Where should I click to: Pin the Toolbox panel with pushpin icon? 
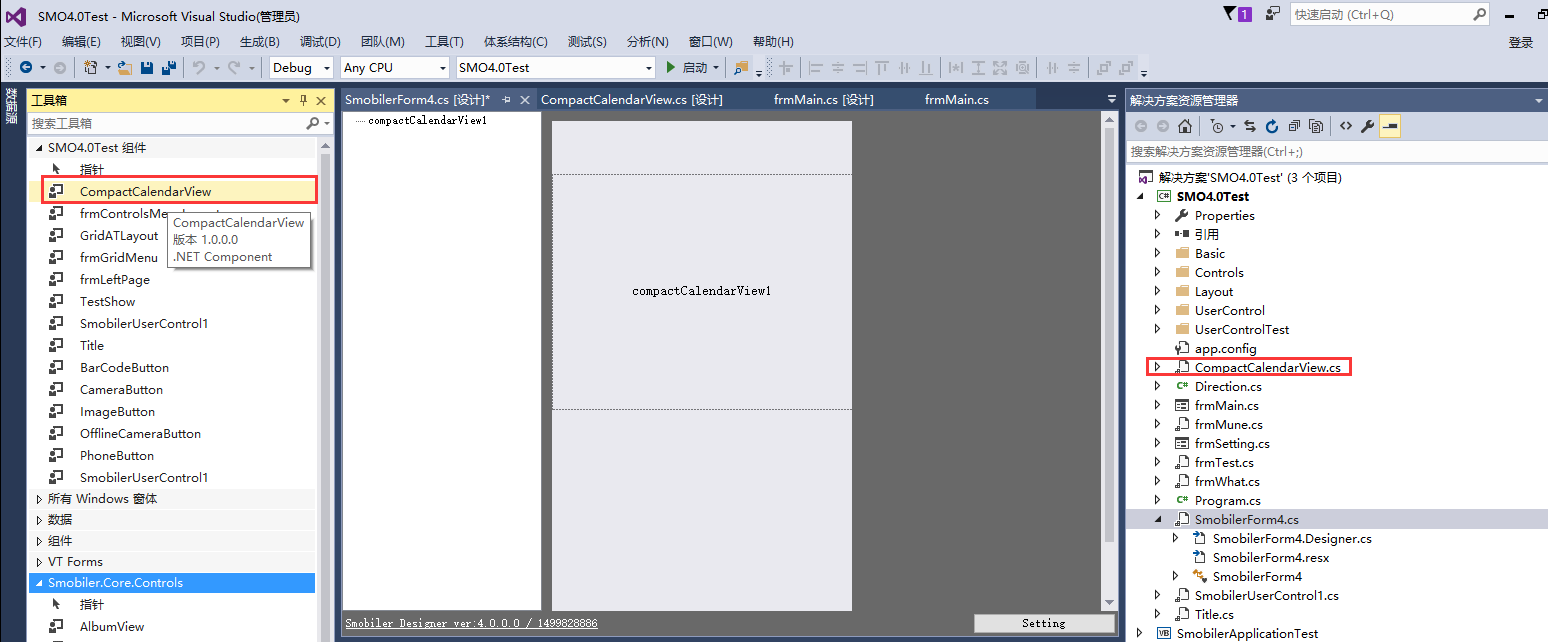[304, 100]
